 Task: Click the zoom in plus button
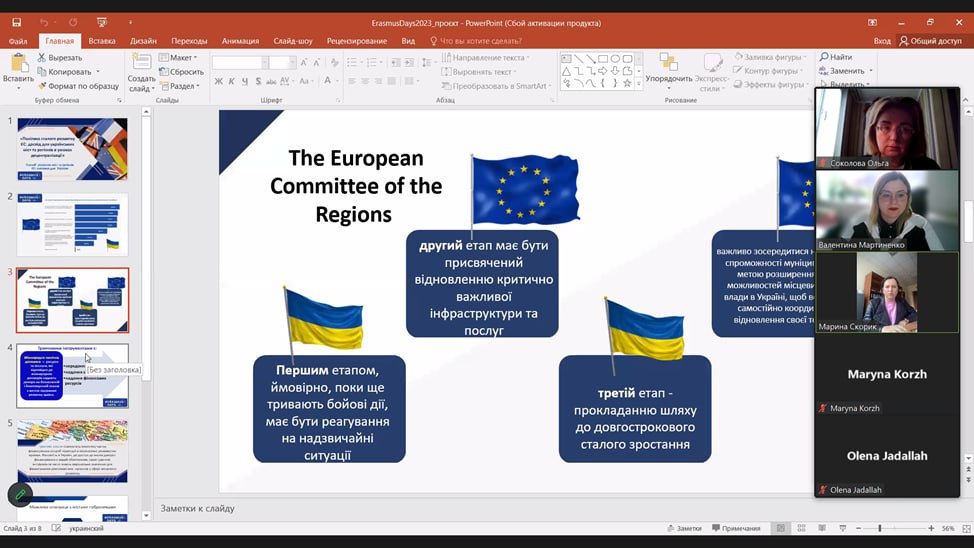pos(931,528)
